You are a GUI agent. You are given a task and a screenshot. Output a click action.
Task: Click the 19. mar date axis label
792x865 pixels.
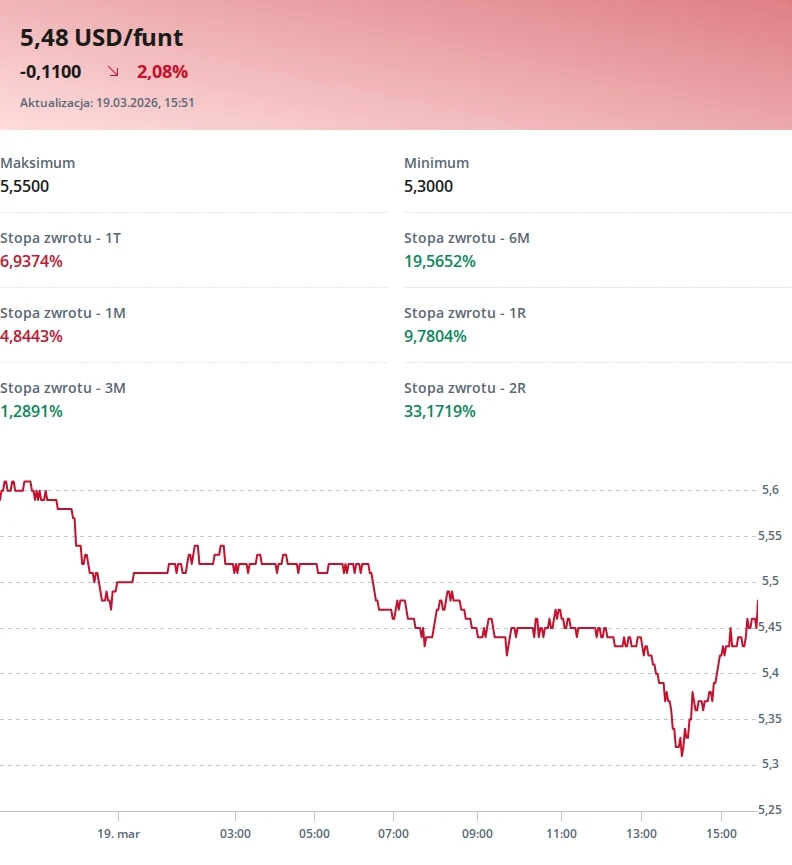coord(120,833)
